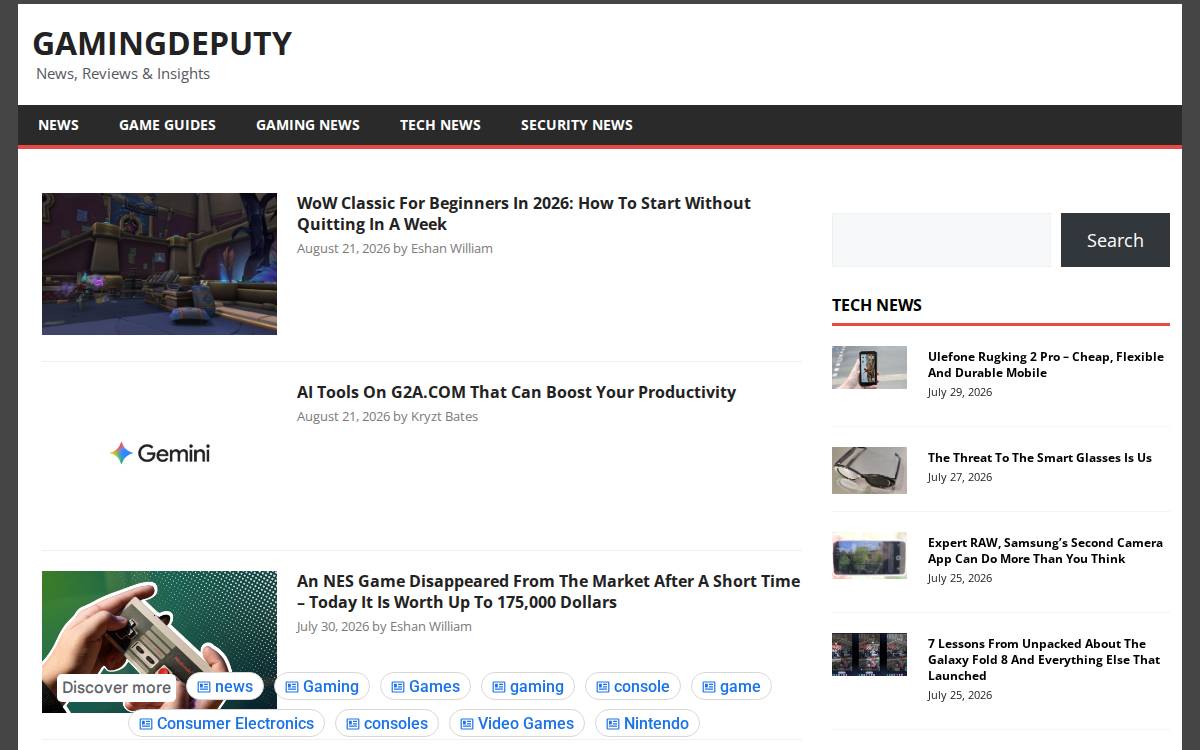Open The Threat To The Smart Glasses
This screenshot has width=1200, height=750.
pyautogui.click(x=1040, y=457)
